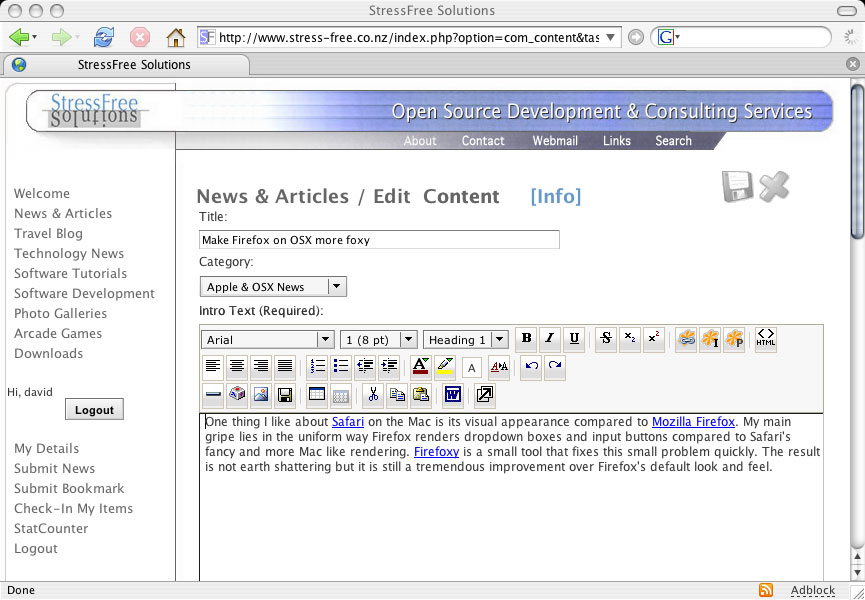The width and height of the screenshot is (865, 600).
Task: Click the Mambo pagebreak icon (asterisk P)
Action: pos(734,339)
